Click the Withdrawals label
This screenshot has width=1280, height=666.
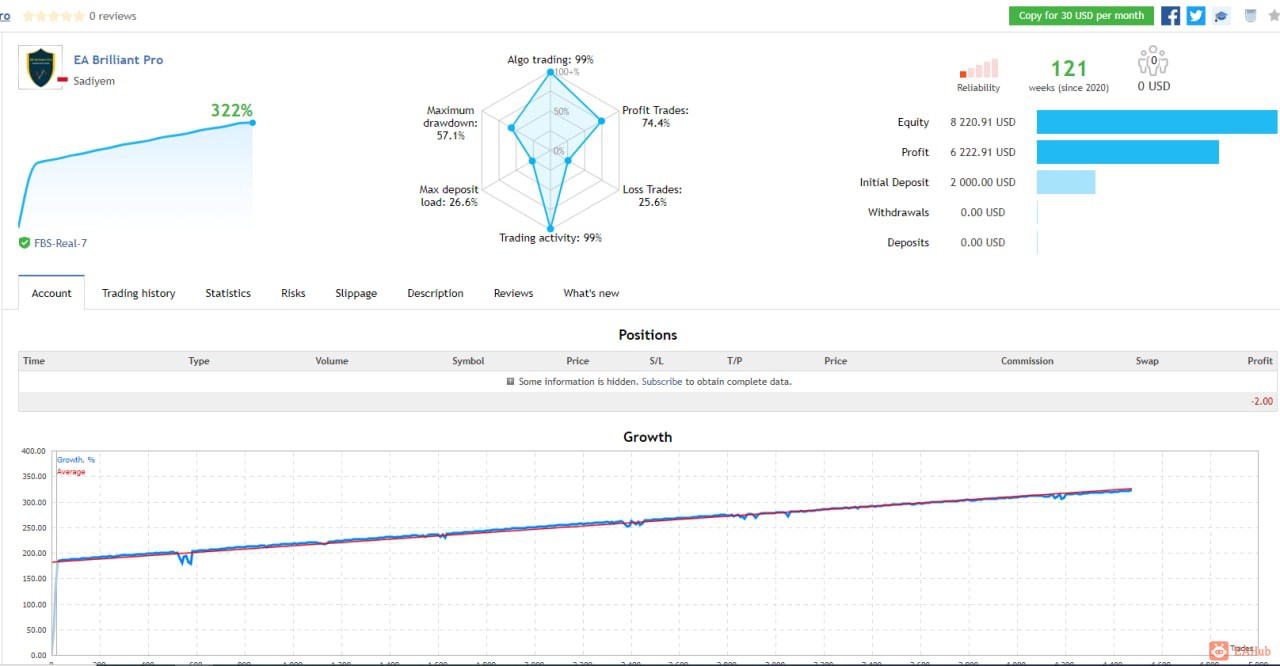coord(898,212)
